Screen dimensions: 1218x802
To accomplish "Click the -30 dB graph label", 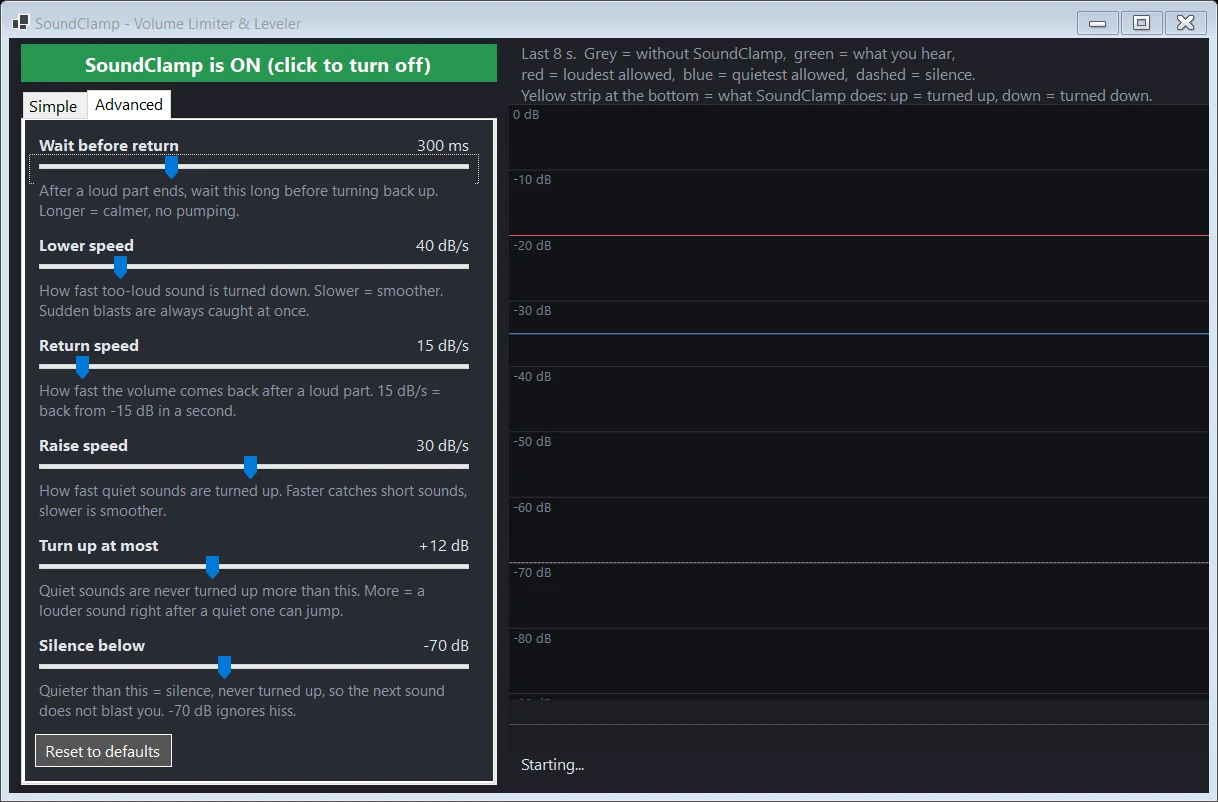I will point(532,311).
